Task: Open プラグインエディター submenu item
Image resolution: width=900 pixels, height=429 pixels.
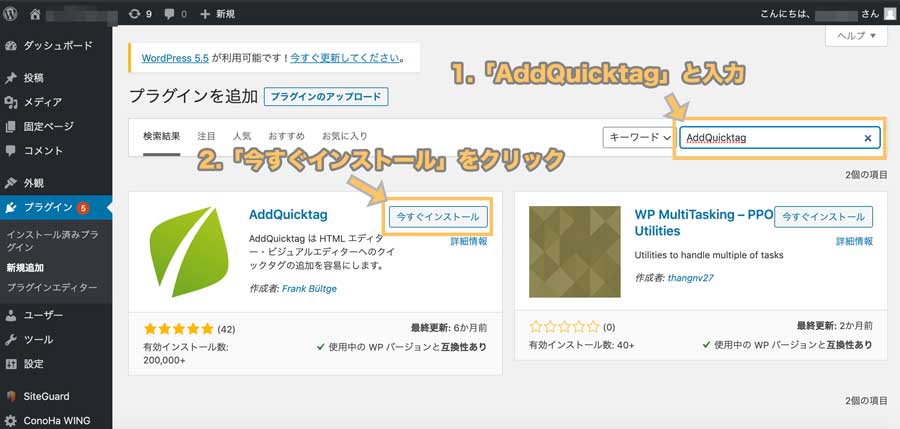Action: click(x=52, y=287)
